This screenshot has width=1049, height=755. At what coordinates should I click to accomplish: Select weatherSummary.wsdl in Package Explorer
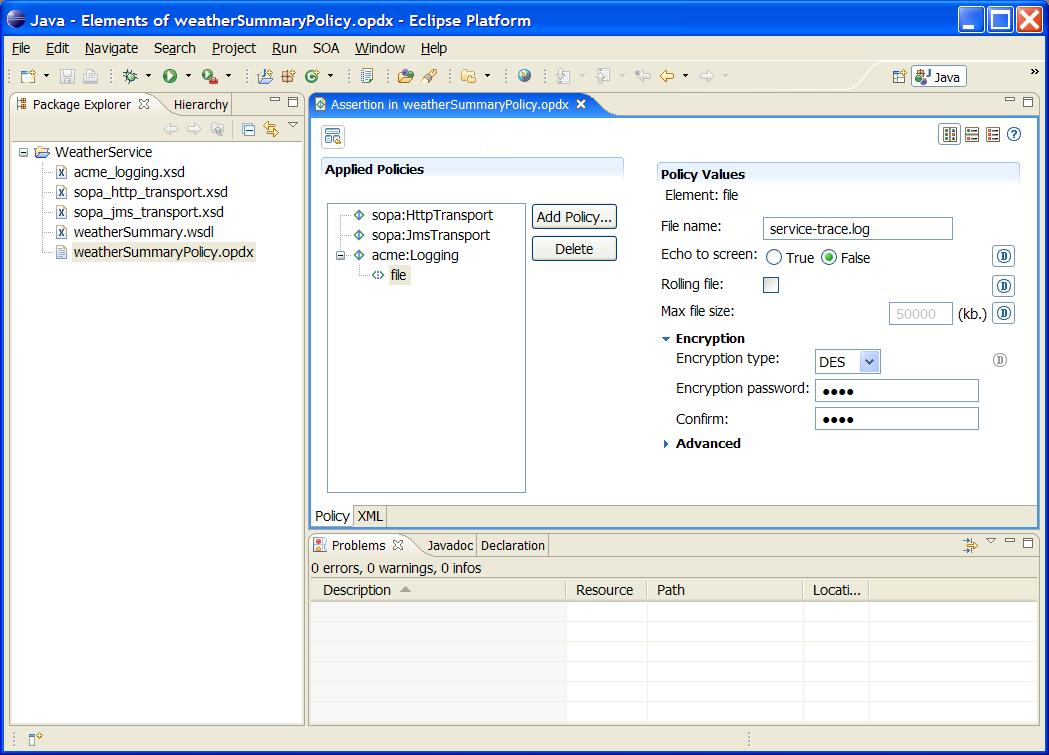click(x=144, y=232)
